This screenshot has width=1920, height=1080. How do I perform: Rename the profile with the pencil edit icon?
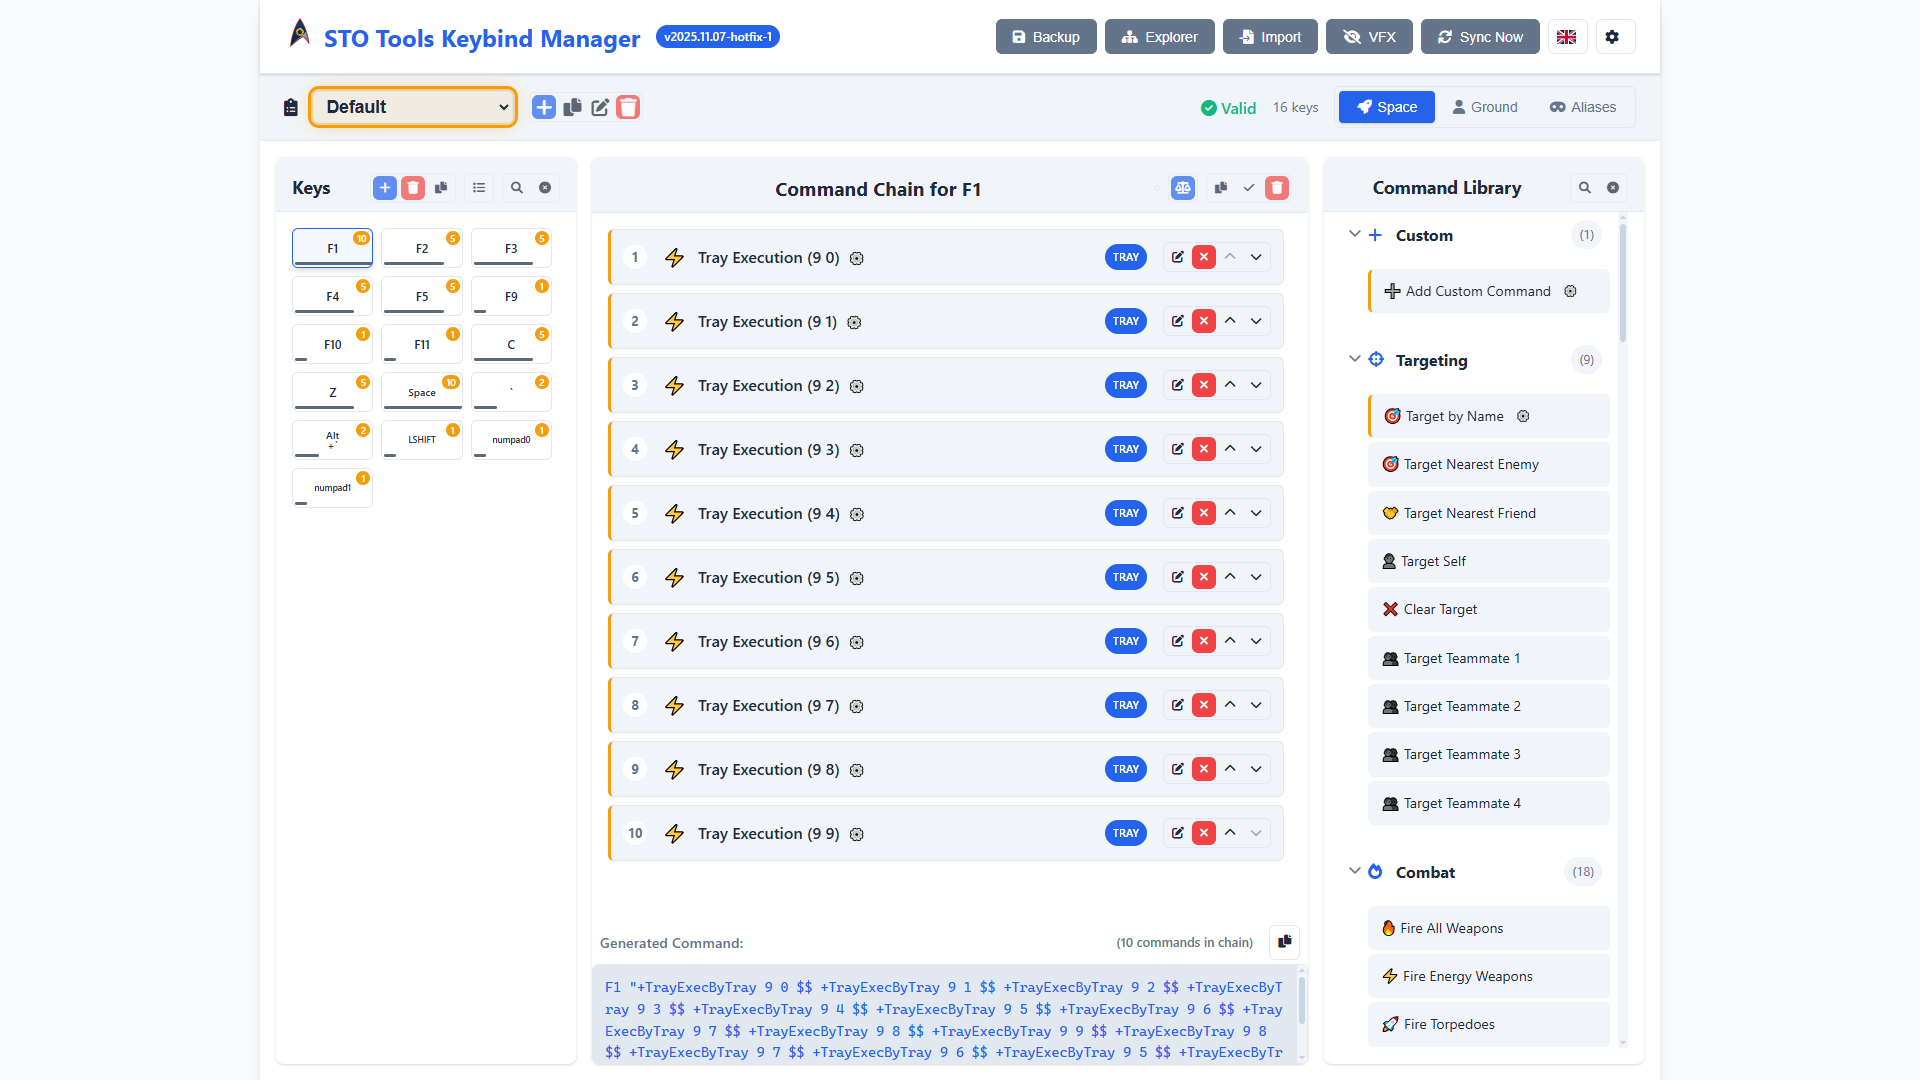599,107
